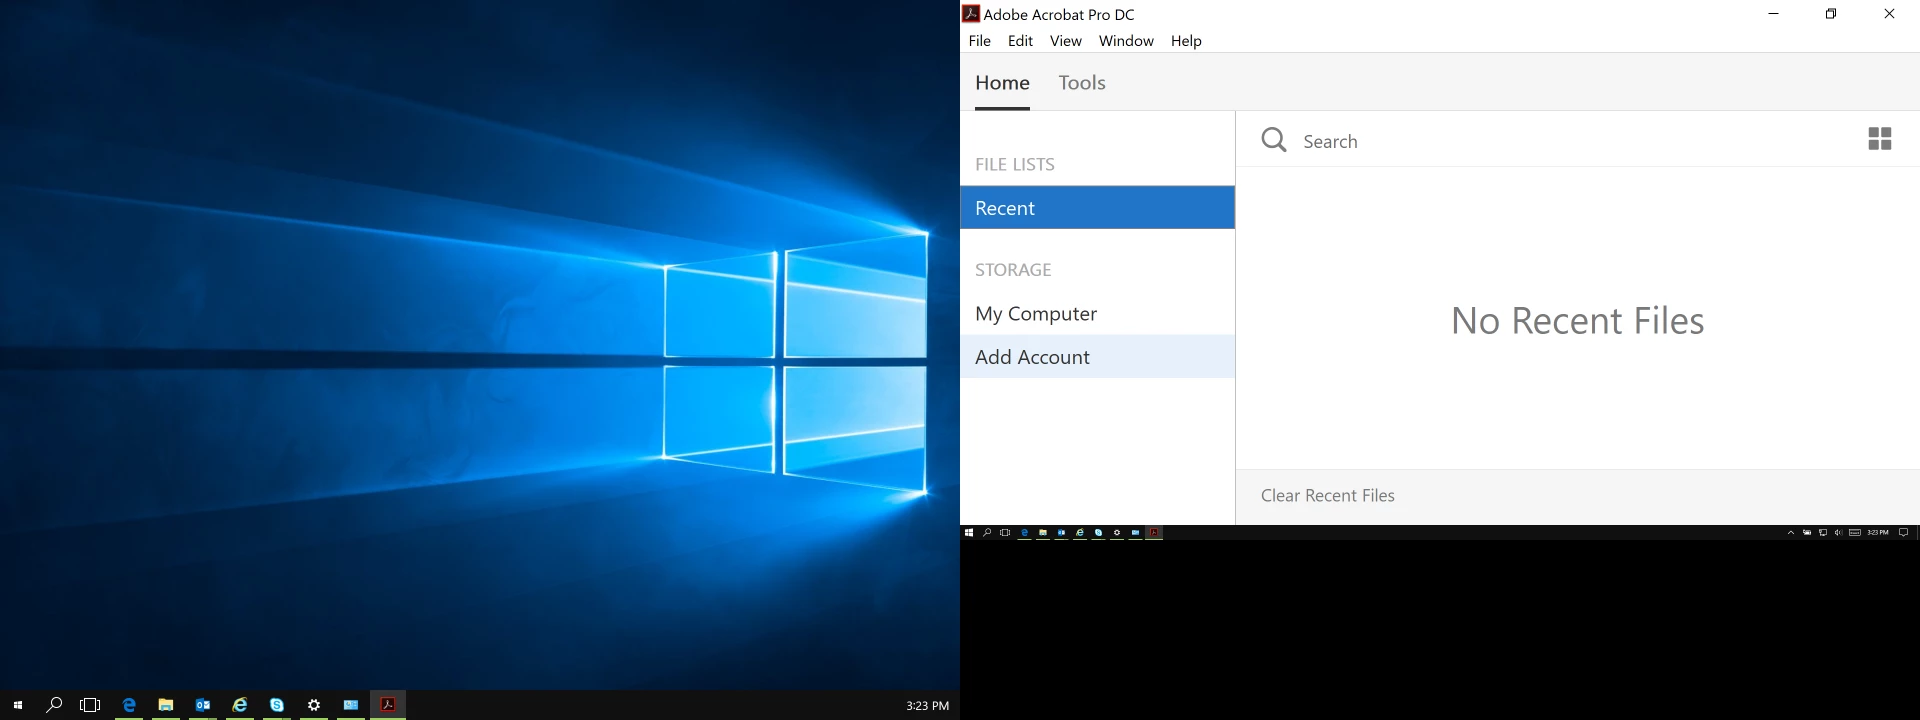Open the Edit menu in Acrobat
1920x720 pixels.
(x=1020, y=41)
